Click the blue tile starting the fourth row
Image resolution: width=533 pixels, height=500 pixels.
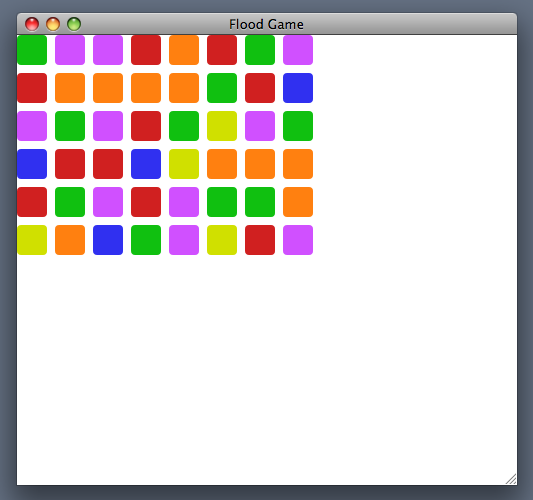32,164
